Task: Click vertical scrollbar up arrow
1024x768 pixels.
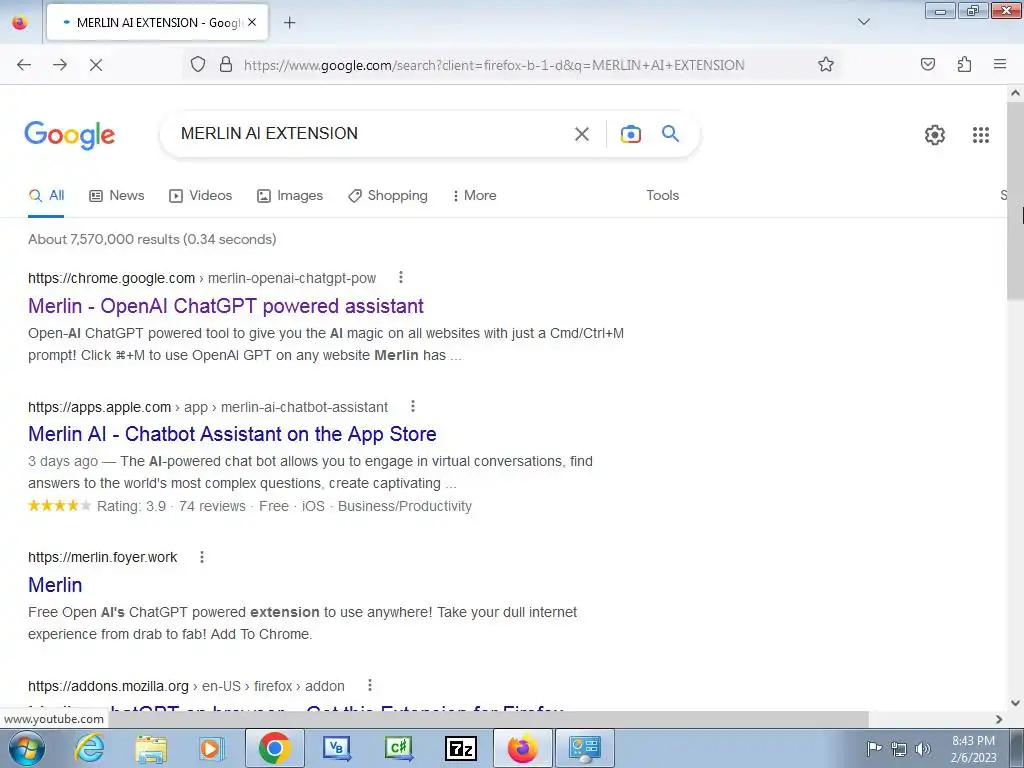Action: click(x=1015, y=93)
